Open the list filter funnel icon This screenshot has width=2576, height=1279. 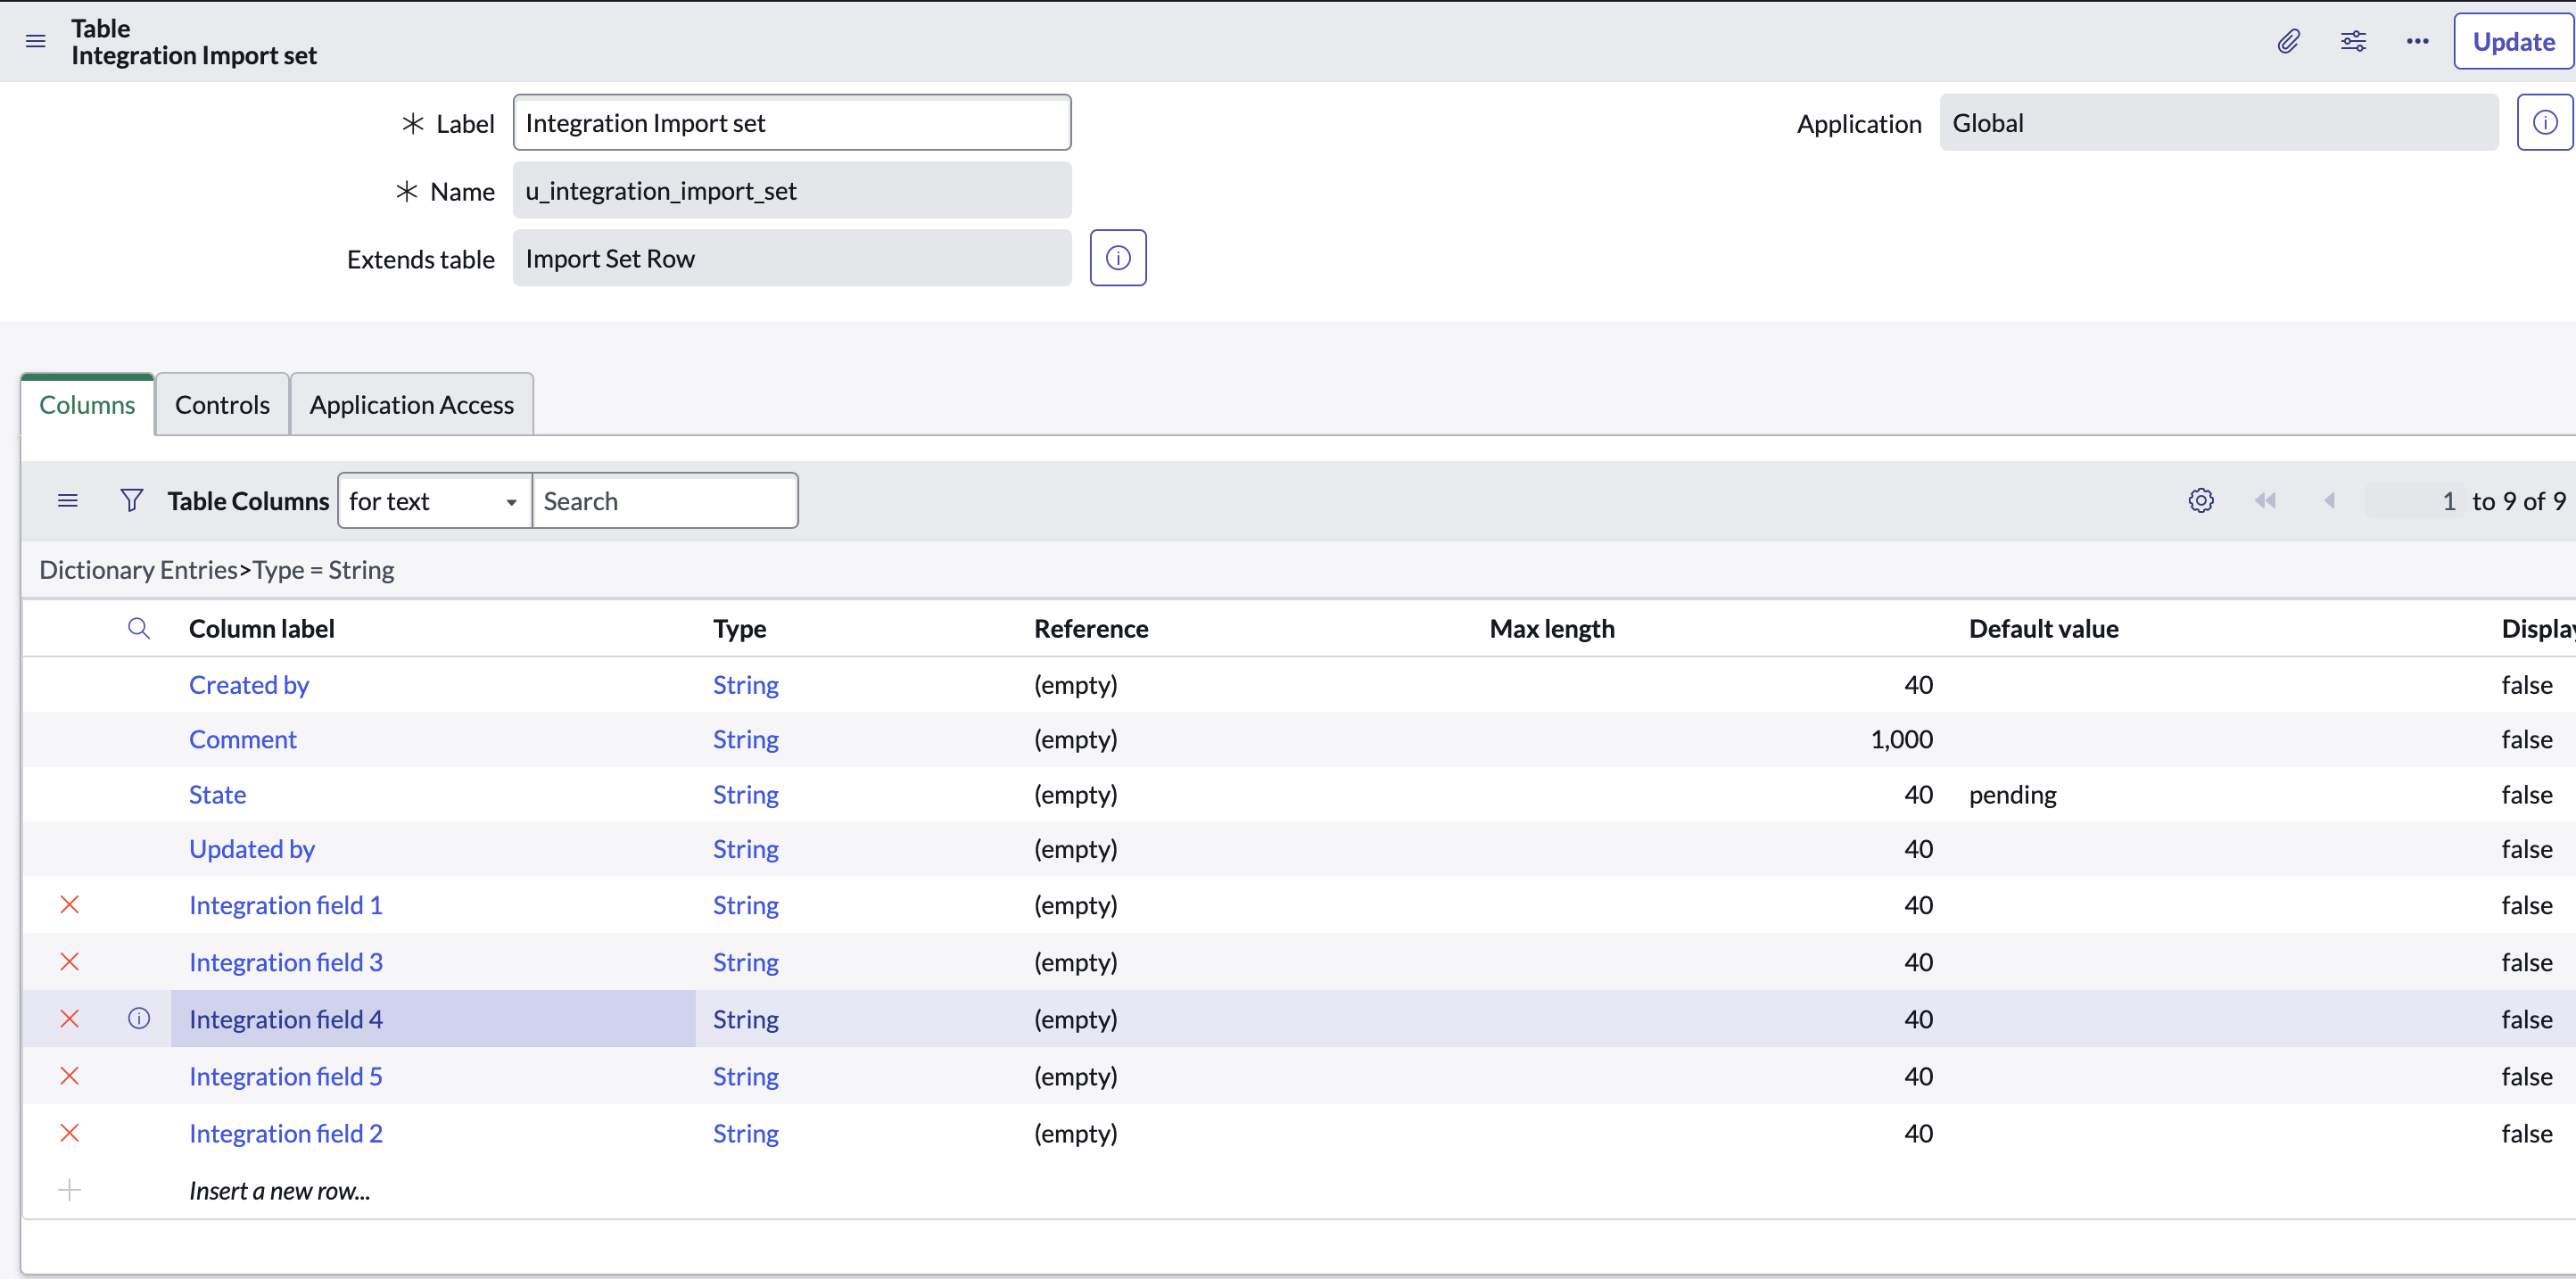click(x=131, y=500)
